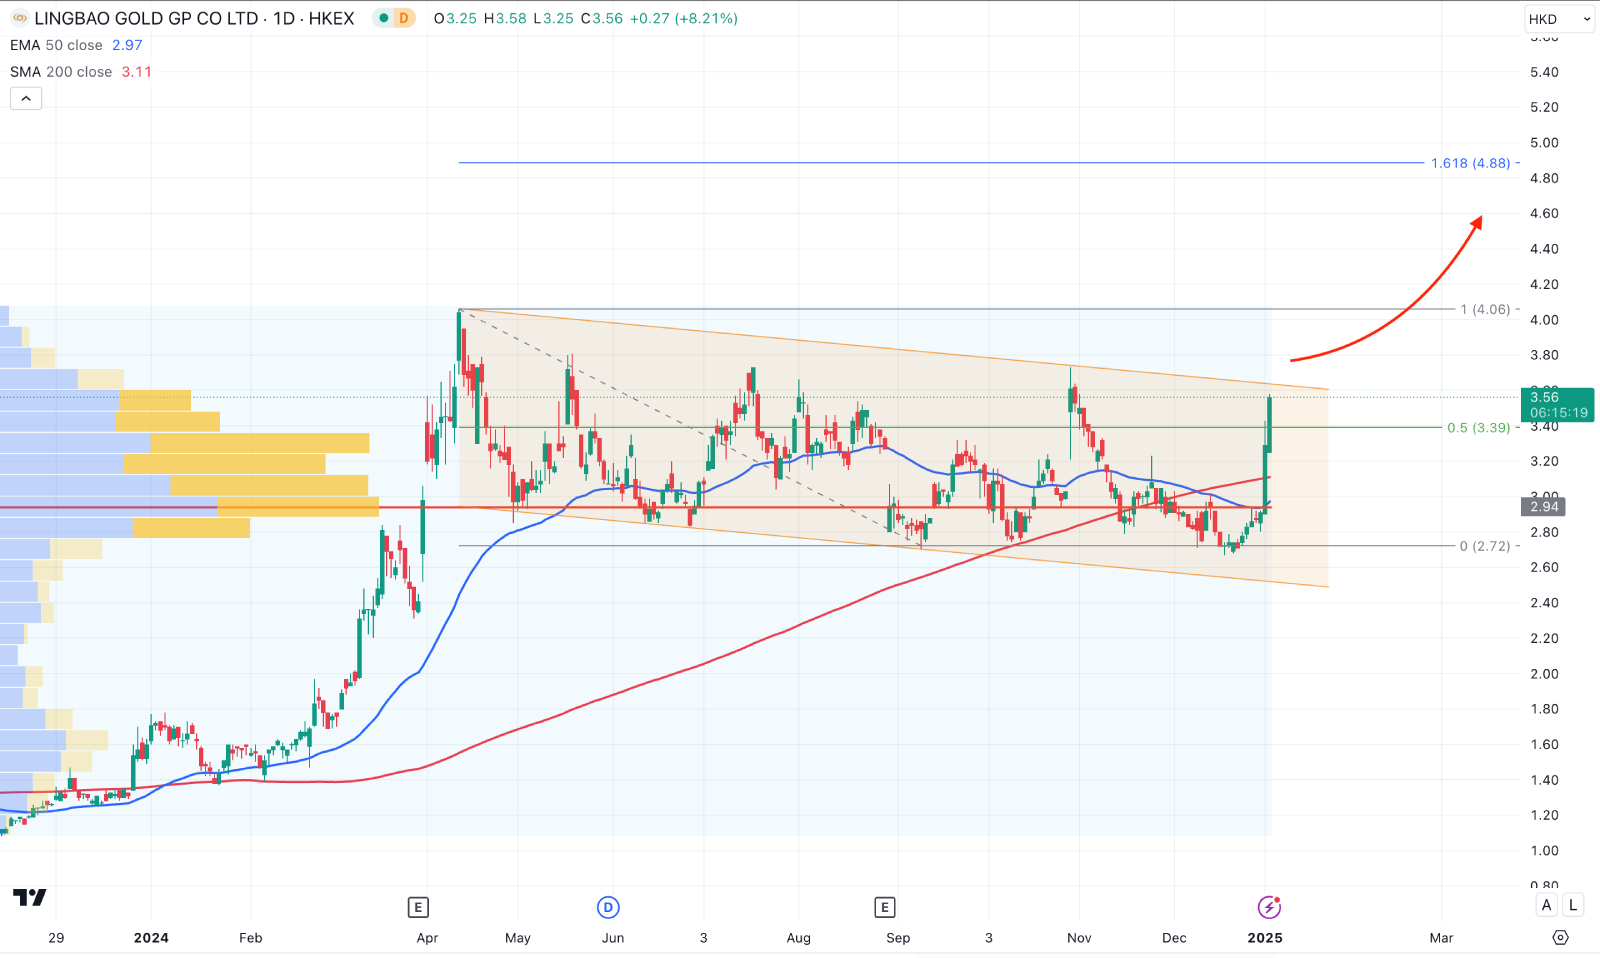Click the SMA value 3.11

(137, 72)
